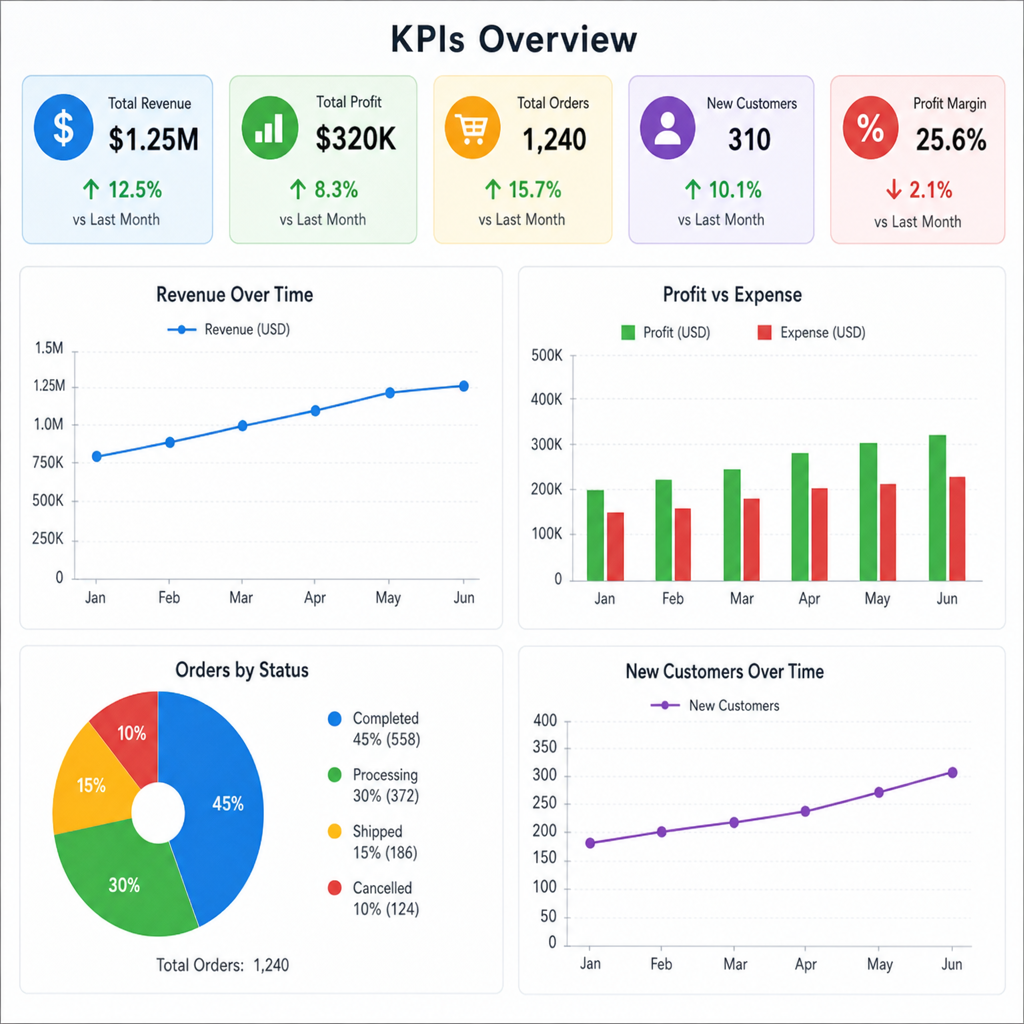The height and width of the screenshot is (1024, 1024).
Task: Click the New Customers Over Time chart title
Action: (x=725, y=671)
